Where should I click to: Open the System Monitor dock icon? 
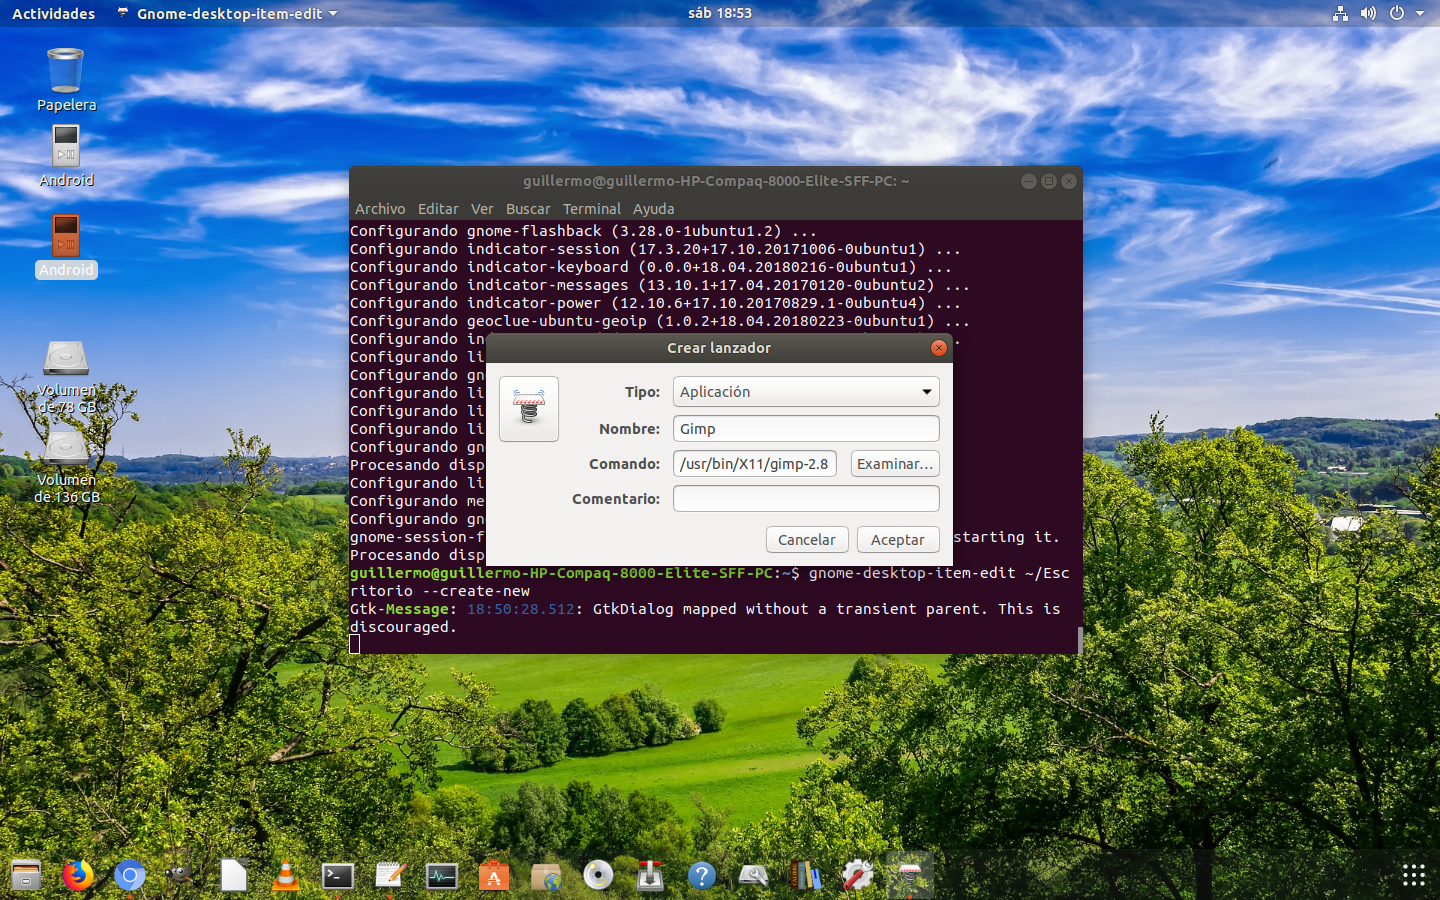(x=441, y=876)
